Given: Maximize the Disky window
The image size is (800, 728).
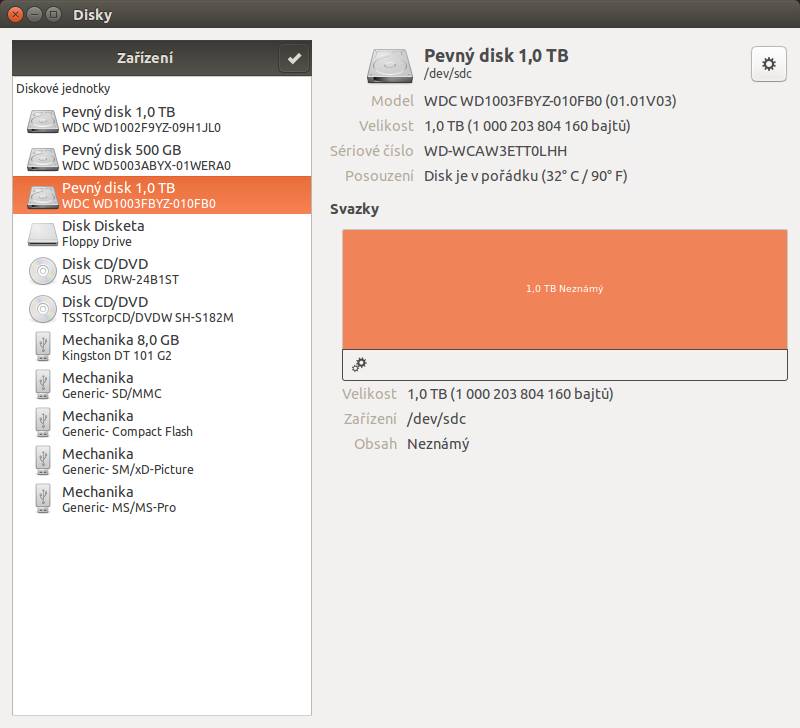Looking at the screenshot, I should click(53, 14).
